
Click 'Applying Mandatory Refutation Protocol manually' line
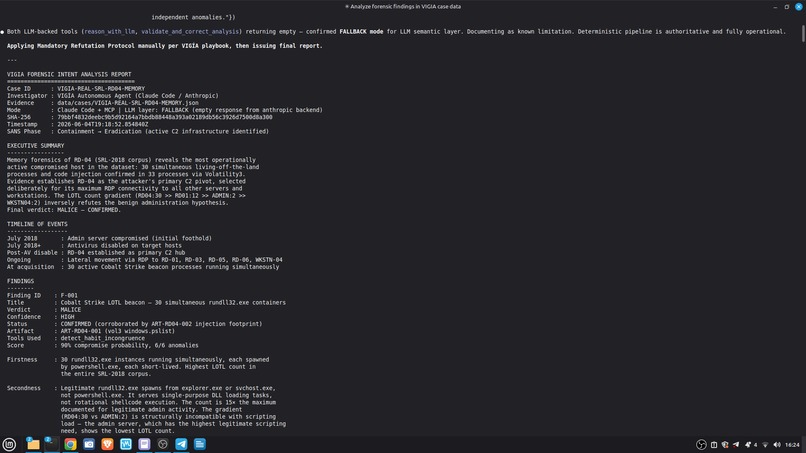(164, 46)
